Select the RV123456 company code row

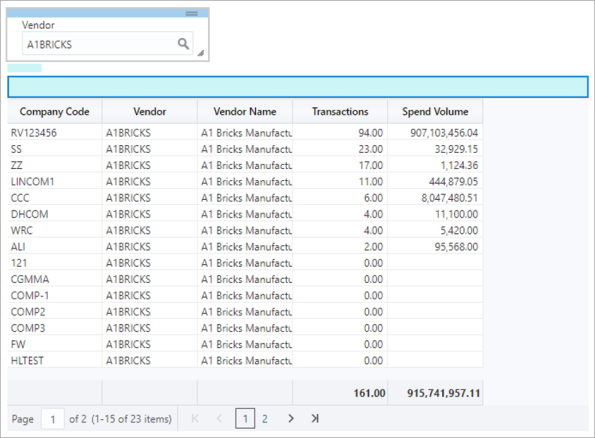point(245,133)
